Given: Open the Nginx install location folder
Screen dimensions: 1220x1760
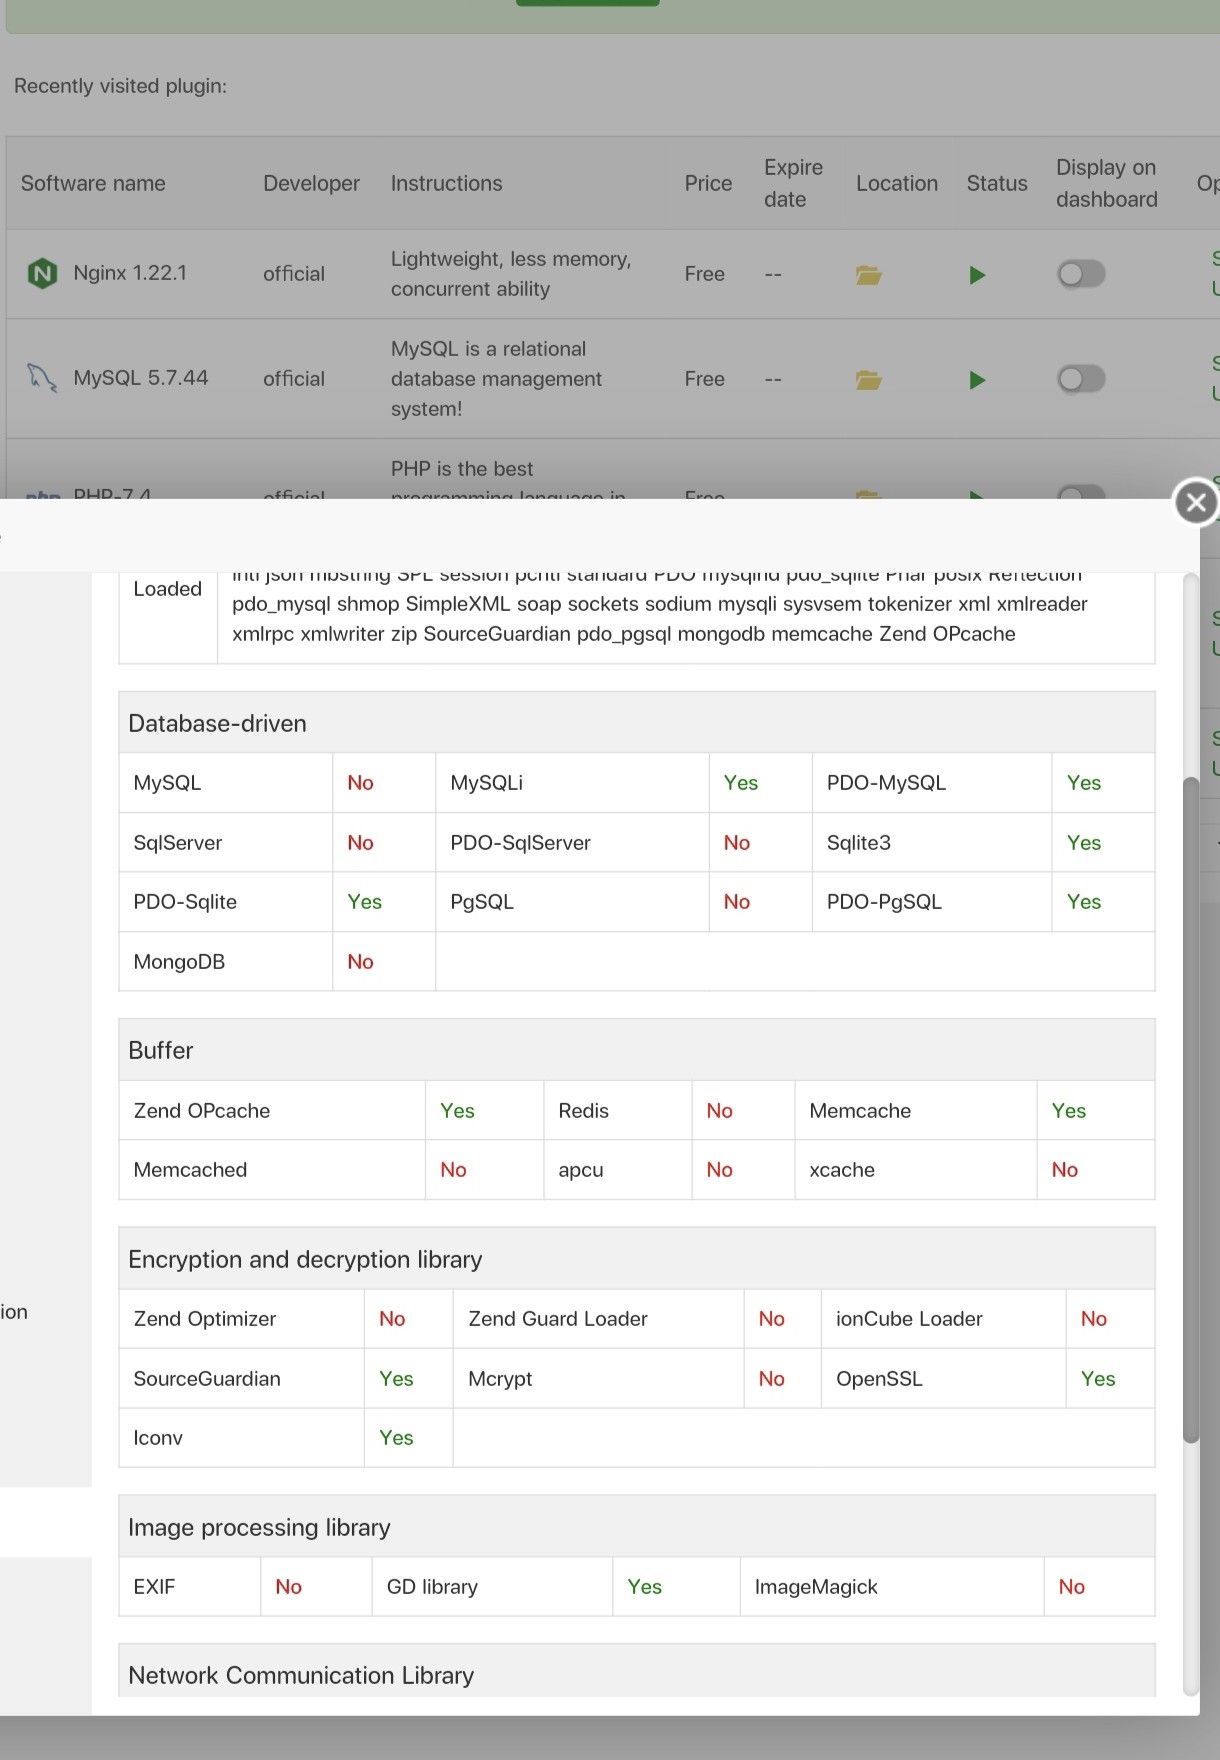Looking at the screenshot, I should tap(868, 275).
